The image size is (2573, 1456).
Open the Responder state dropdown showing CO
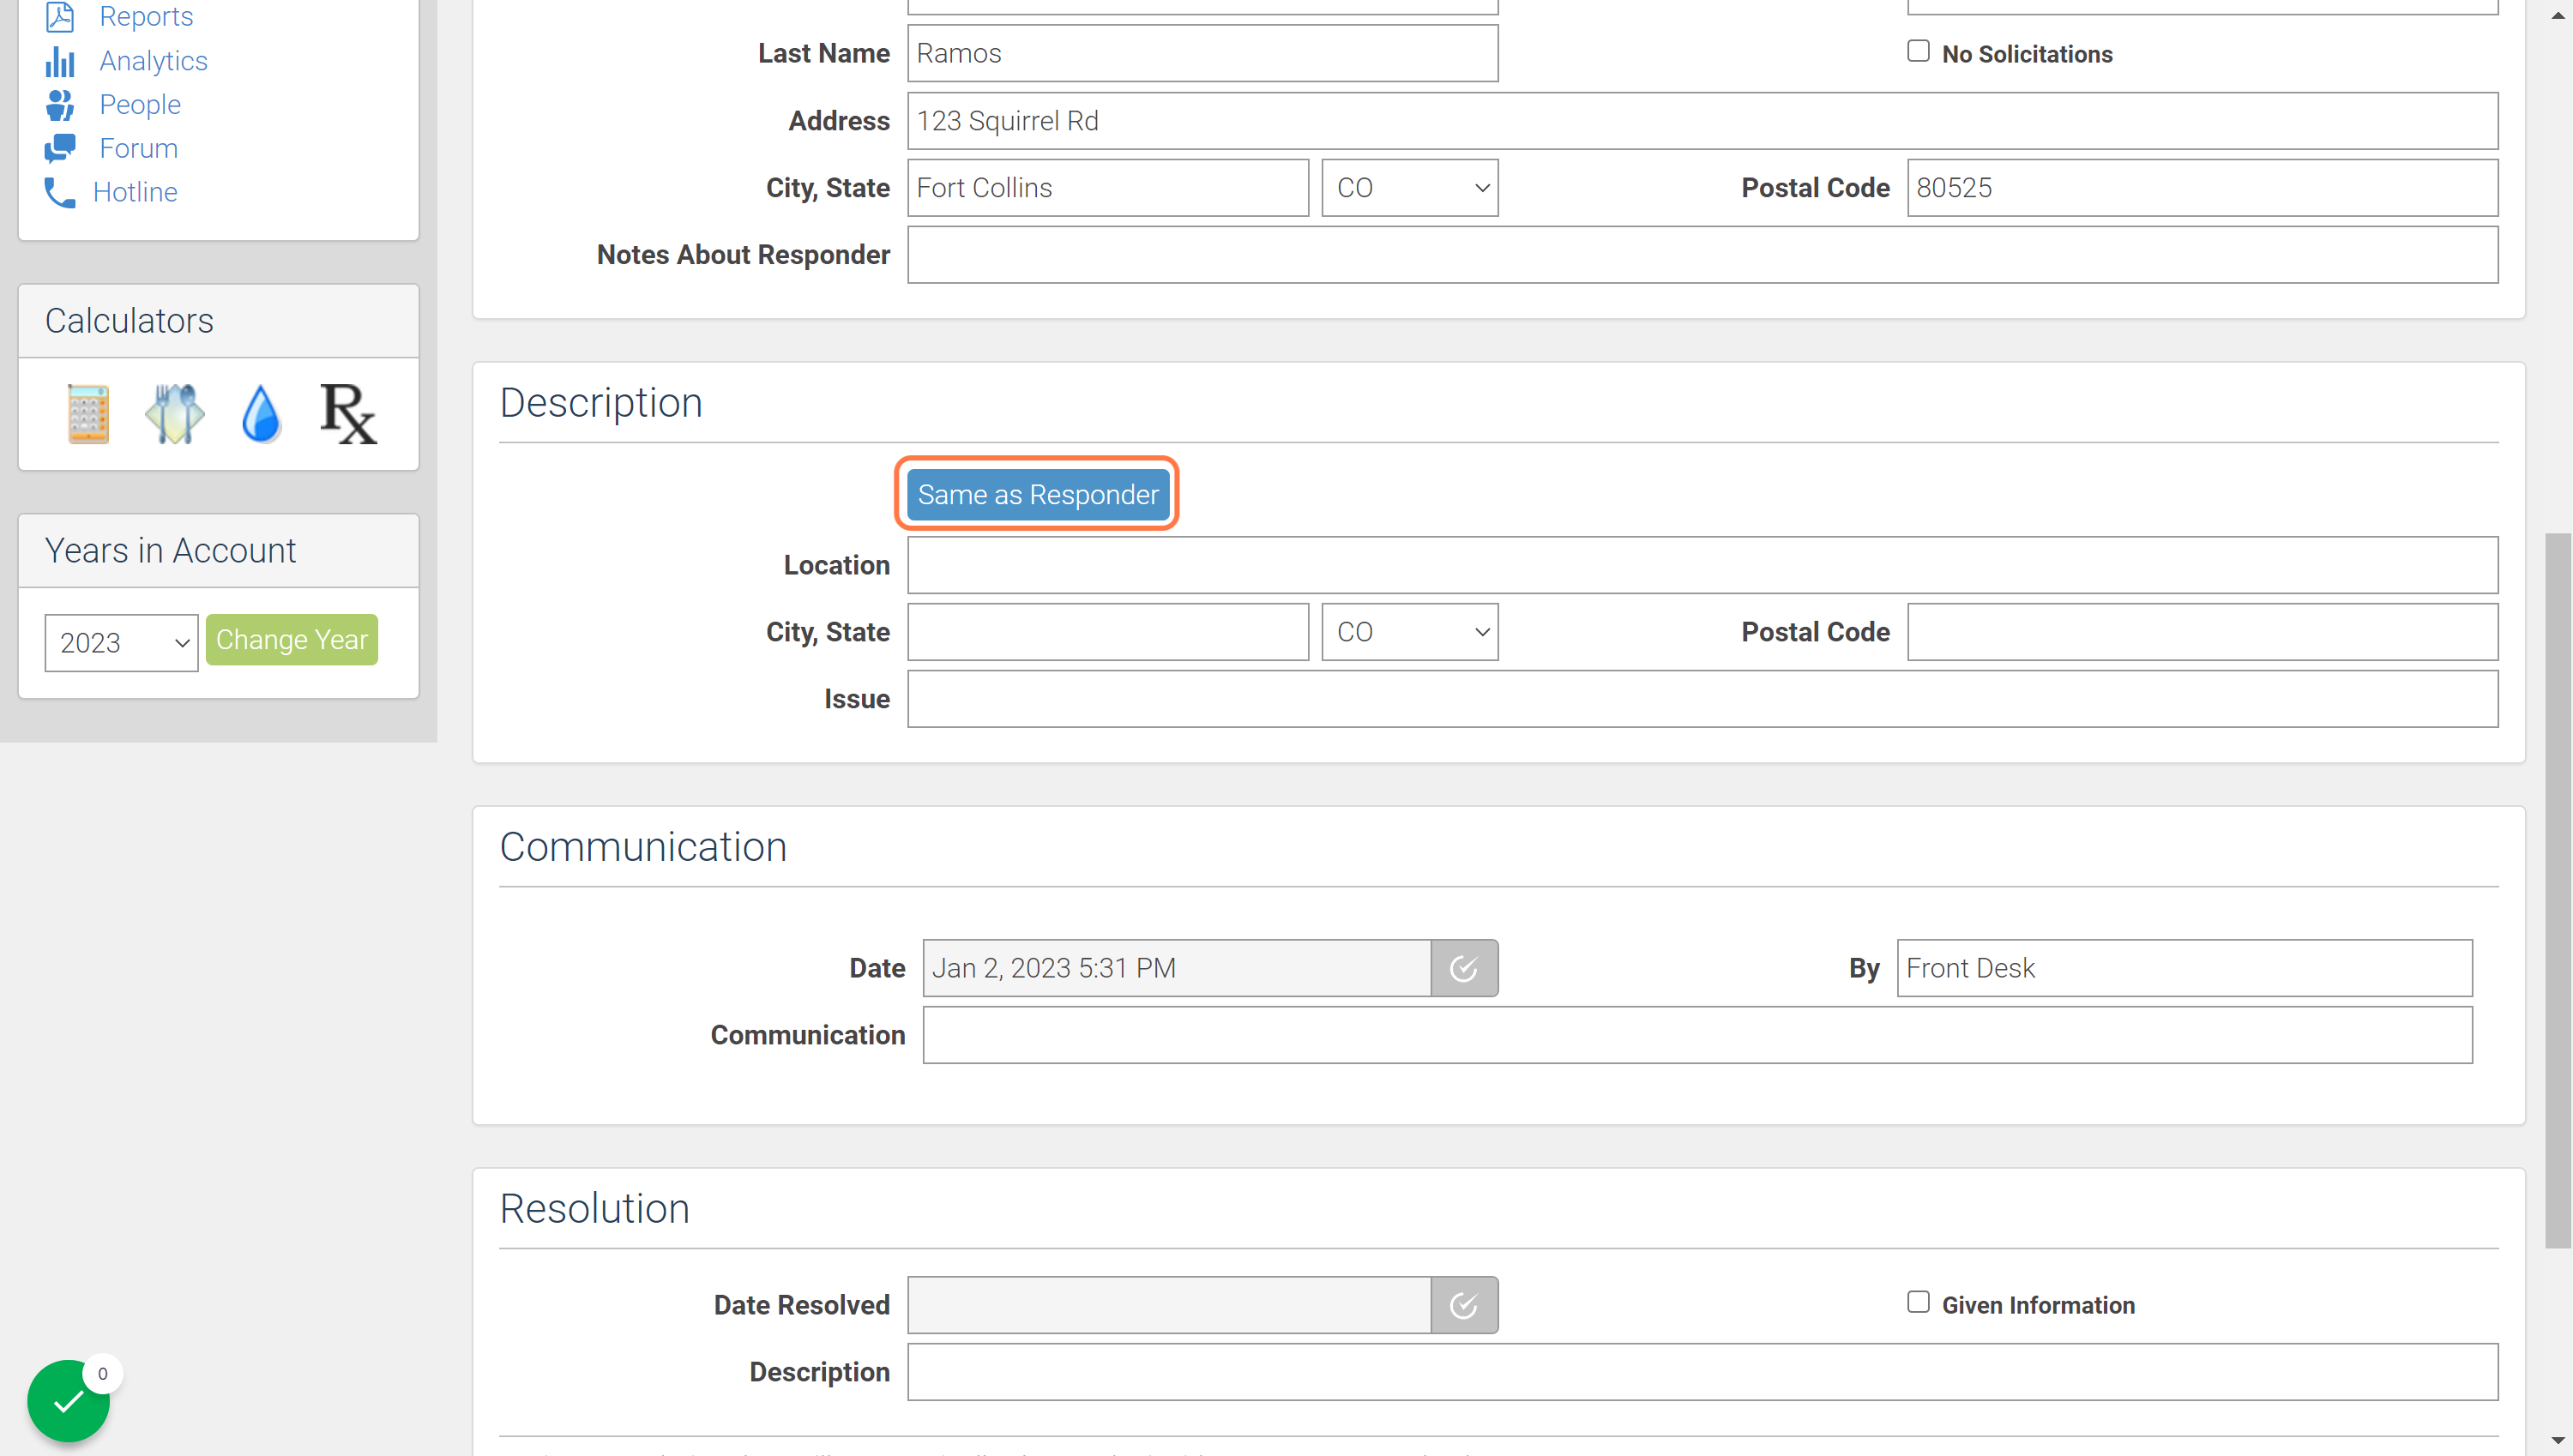pos(1410,188)
